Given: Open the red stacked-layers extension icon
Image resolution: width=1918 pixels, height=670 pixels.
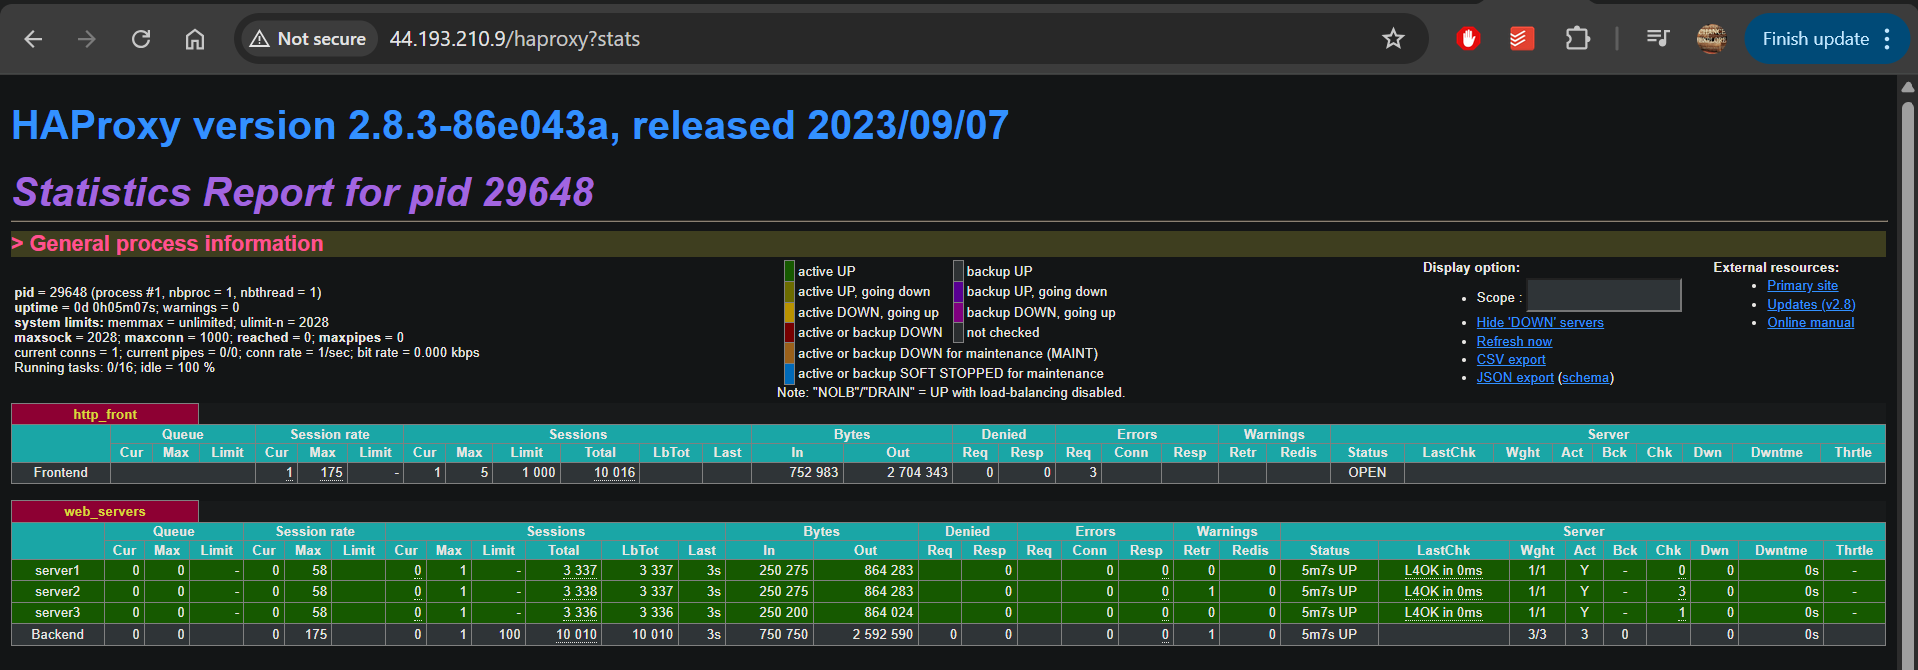Looking at the screenshot, I should [x=1522, y=39].
